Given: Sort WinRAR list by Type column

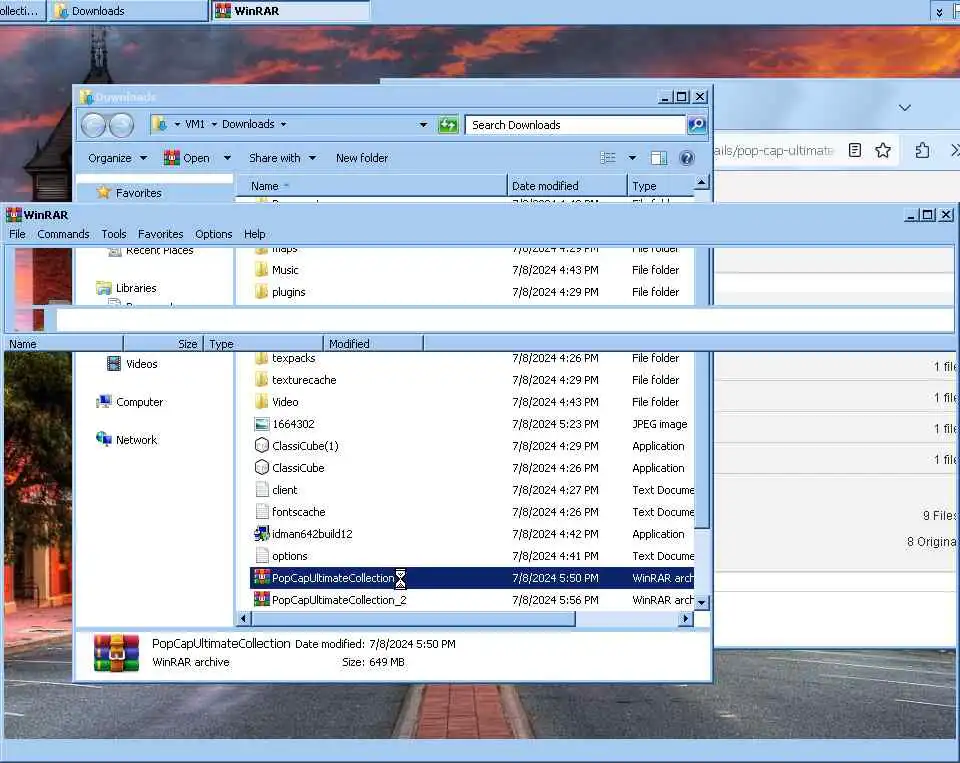Looking at the screenshot, I should click(x=263, y=344).
